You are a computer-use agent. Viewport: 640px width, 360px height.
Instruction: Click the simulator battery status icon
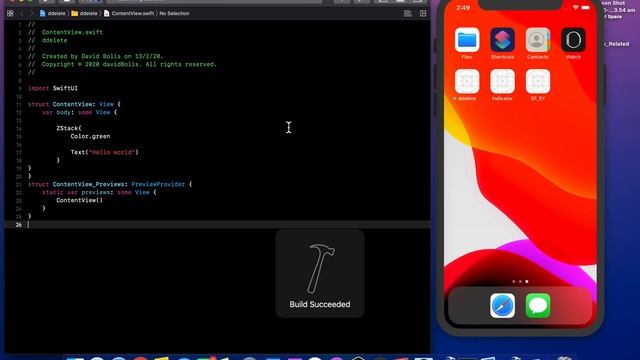tap(585, 8)
